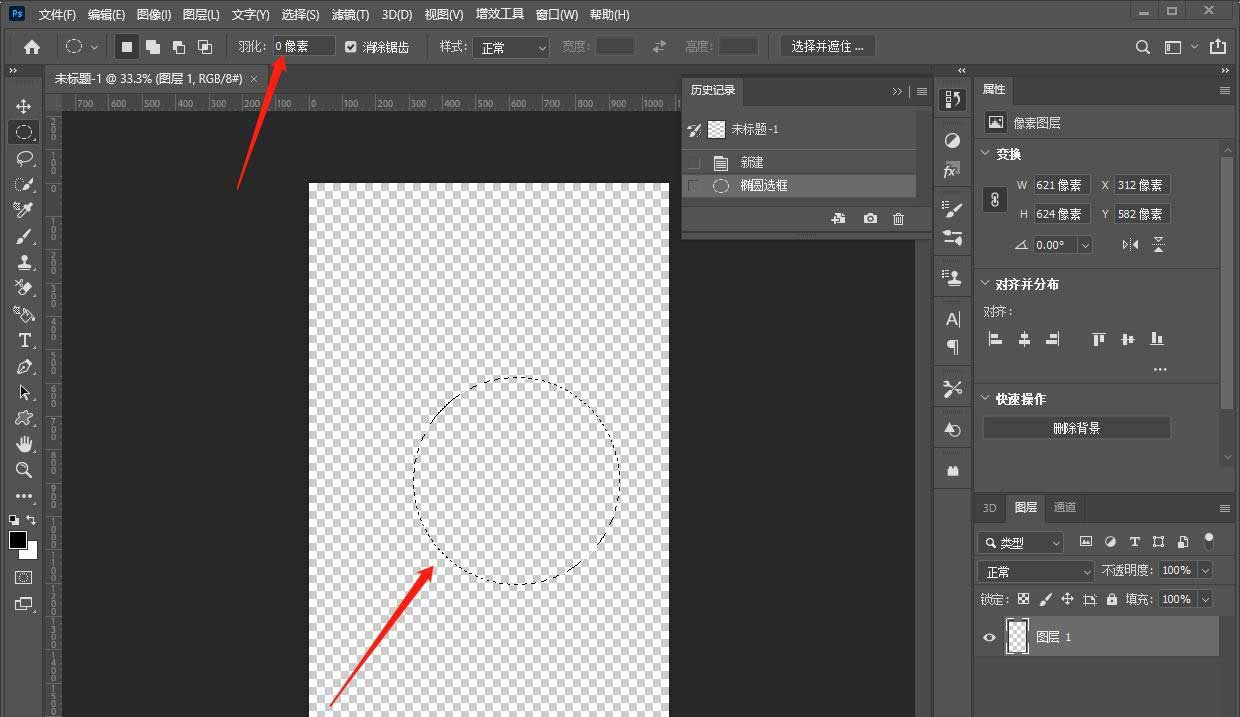The image size is (1240, 717).
Task: Open the workspace switcher dropdown
Action: [1180, 47]
